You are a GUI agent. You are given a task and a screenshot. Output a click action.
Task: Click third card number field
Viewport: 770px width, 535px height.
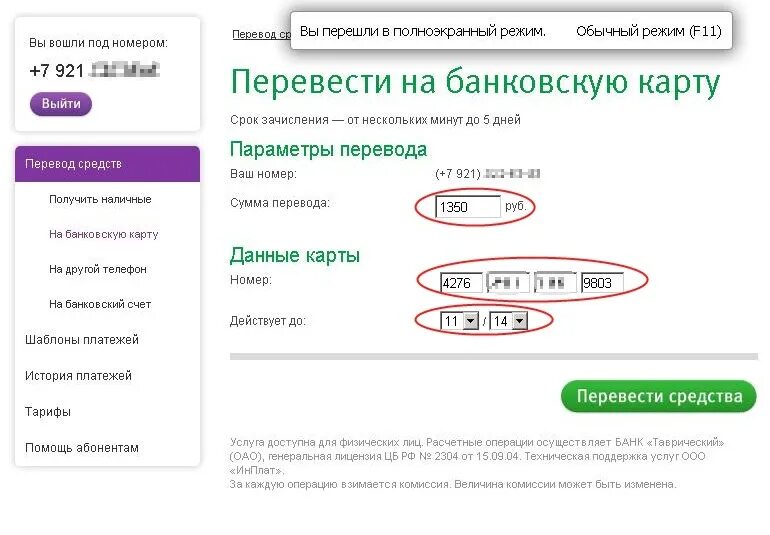[x=555, y=283]
